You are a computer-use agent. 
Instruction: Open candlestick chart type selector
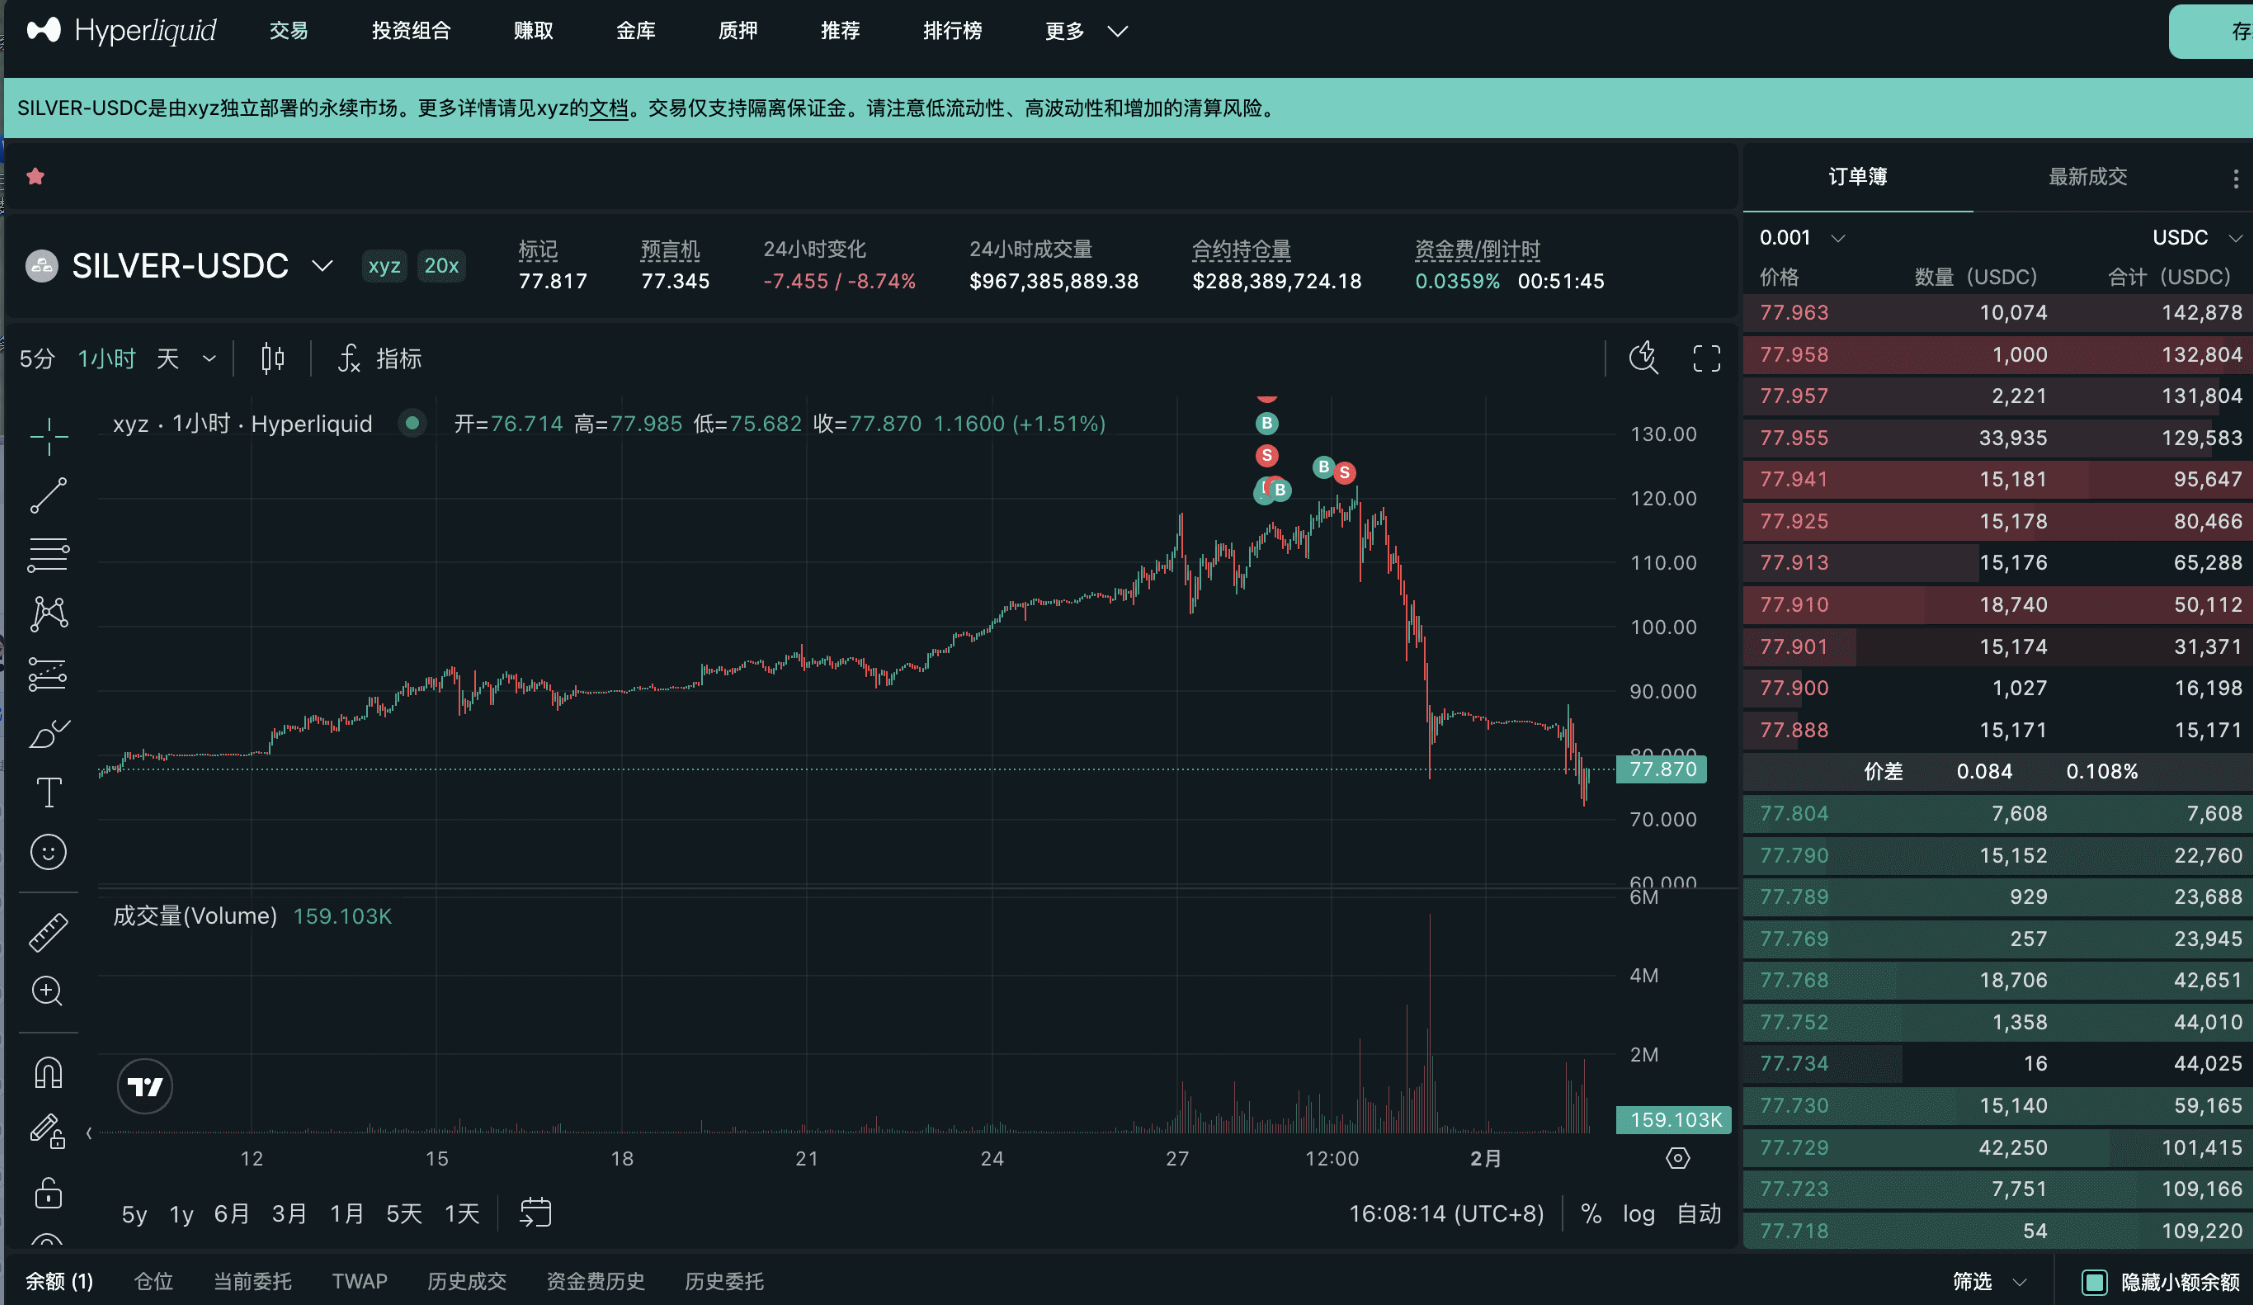coord(272,358)
